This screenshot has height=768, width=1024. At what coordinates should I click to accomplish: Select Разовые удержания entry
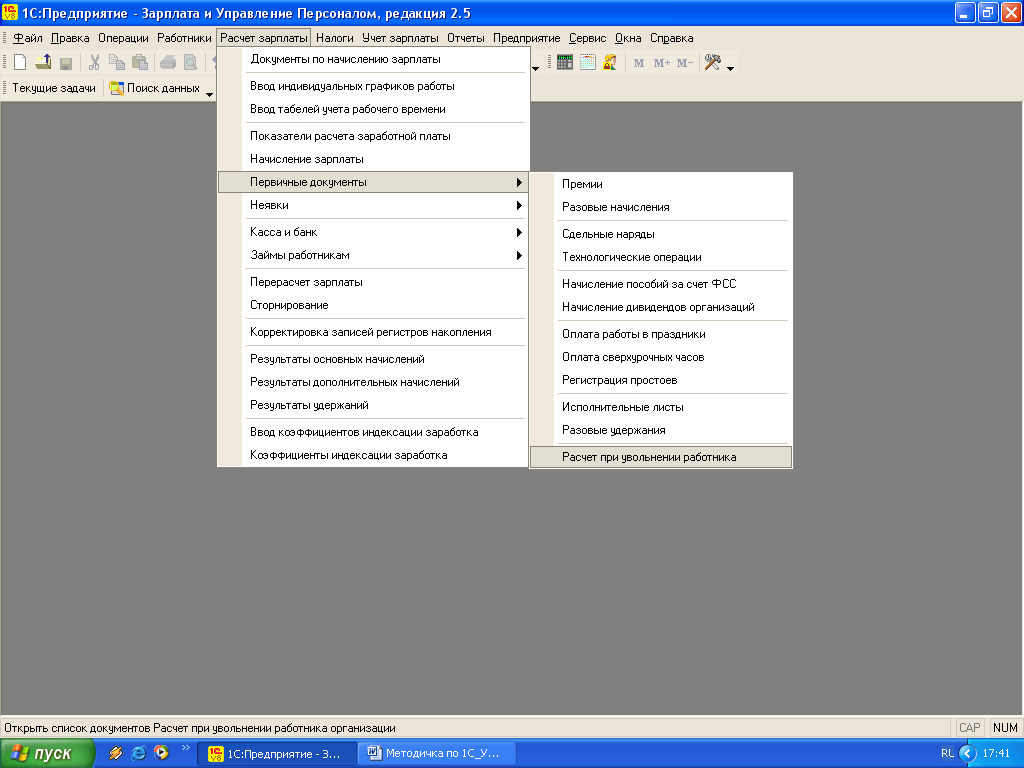coord(661,430)
